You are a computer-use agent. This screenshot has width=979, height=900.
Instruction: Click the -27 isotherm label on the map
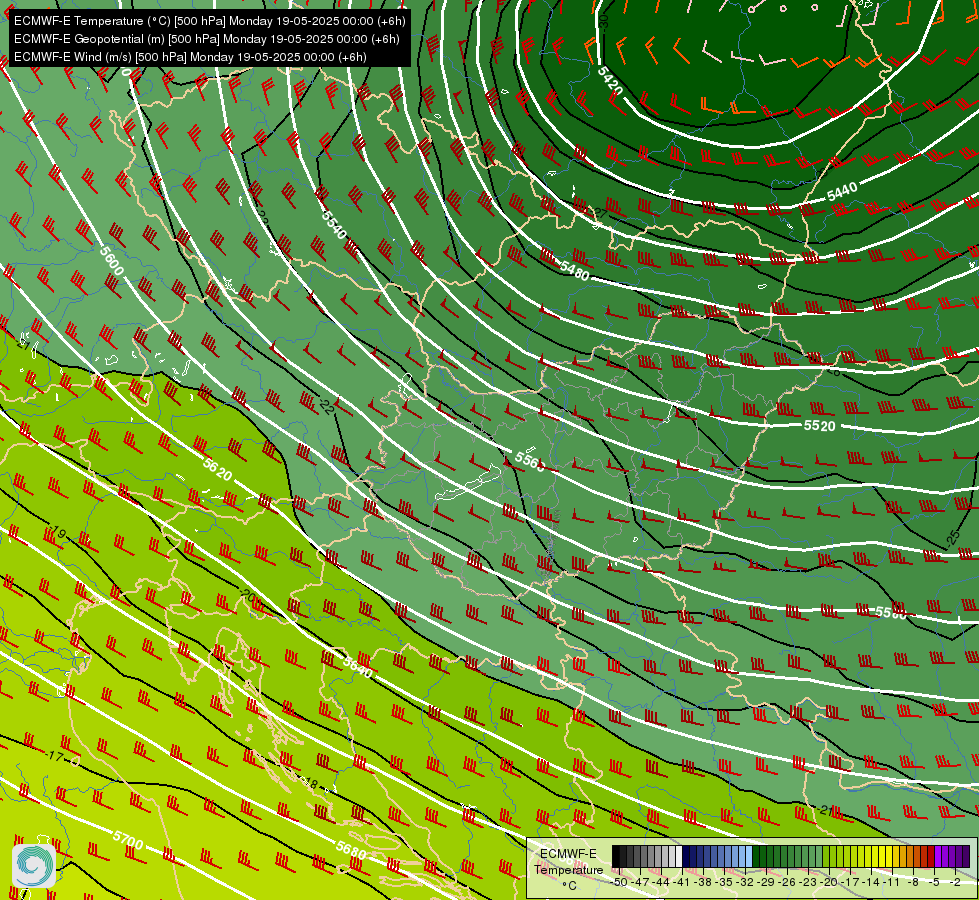(x=599, y=213)
